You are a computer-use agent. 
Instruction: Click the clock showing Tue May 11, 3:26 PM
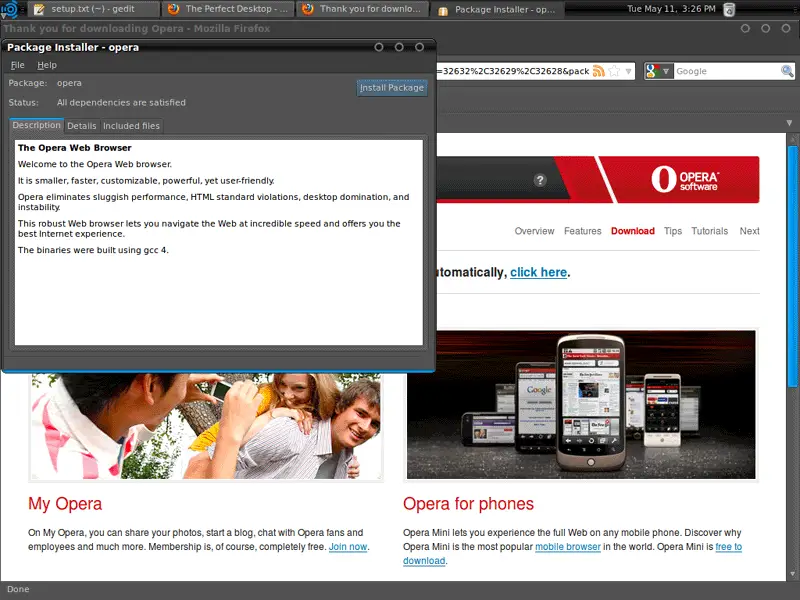[x=671, y=9]
